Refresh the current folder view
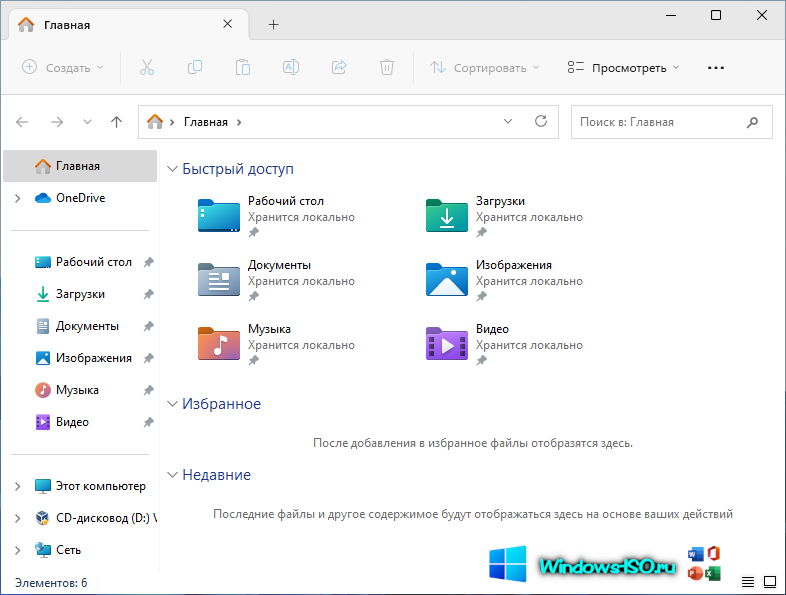786x595 pixels. pos(541,121)
